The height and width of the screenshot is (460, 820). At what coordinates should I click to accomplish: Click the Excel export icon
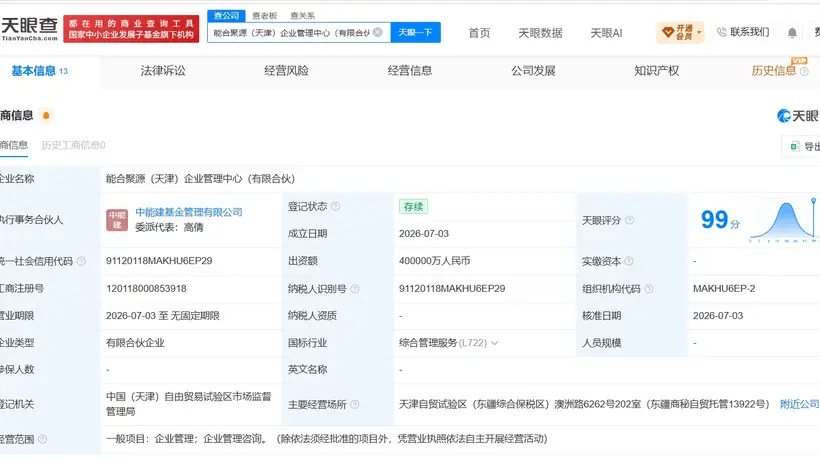[795, 147]
